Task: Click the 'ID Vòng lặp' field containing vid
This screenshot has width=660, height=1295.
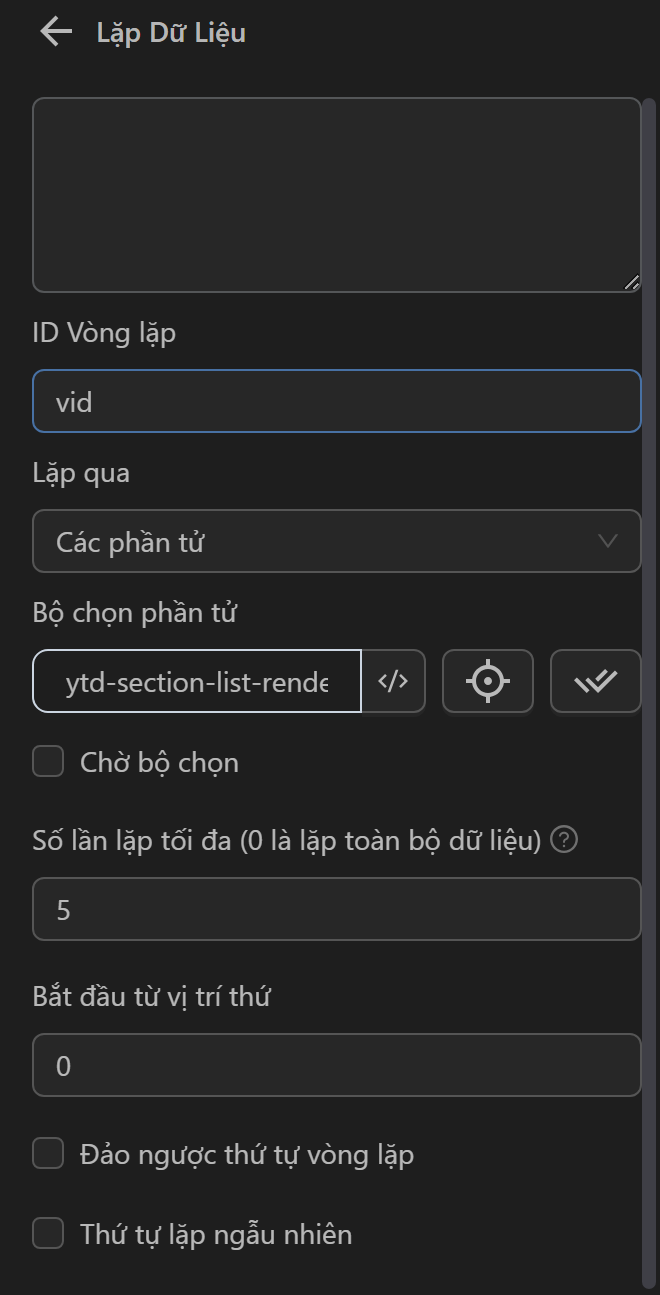Action: coord(337,400)
